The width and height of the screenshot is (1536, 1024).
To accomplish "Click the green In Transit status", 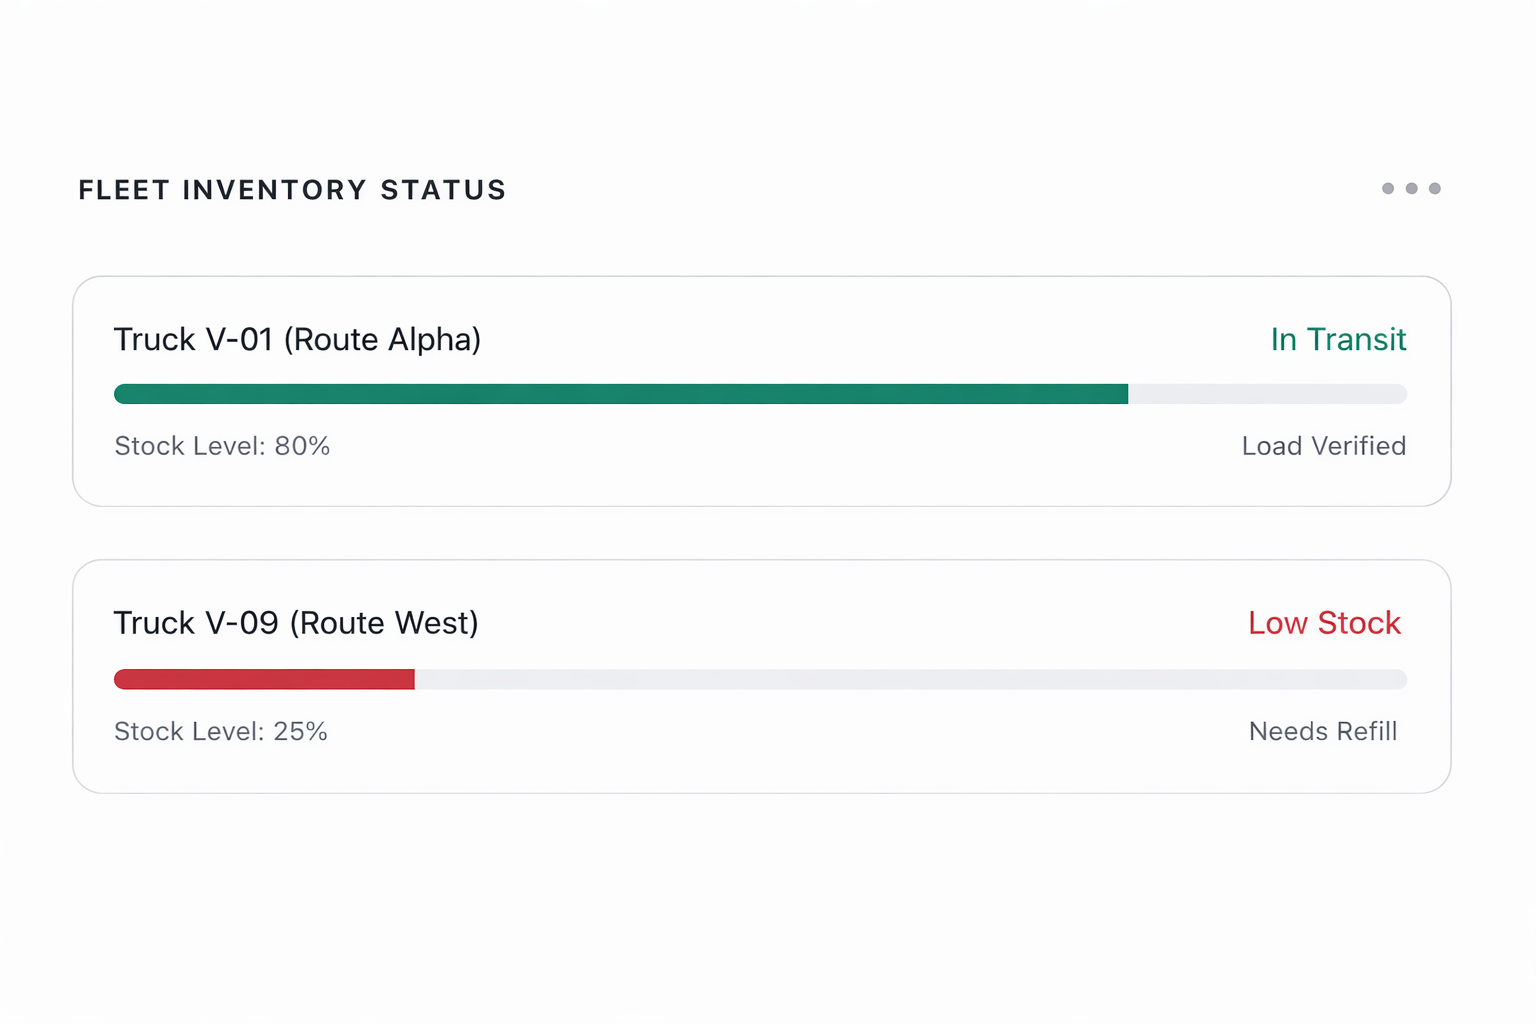I will 1338,340.
